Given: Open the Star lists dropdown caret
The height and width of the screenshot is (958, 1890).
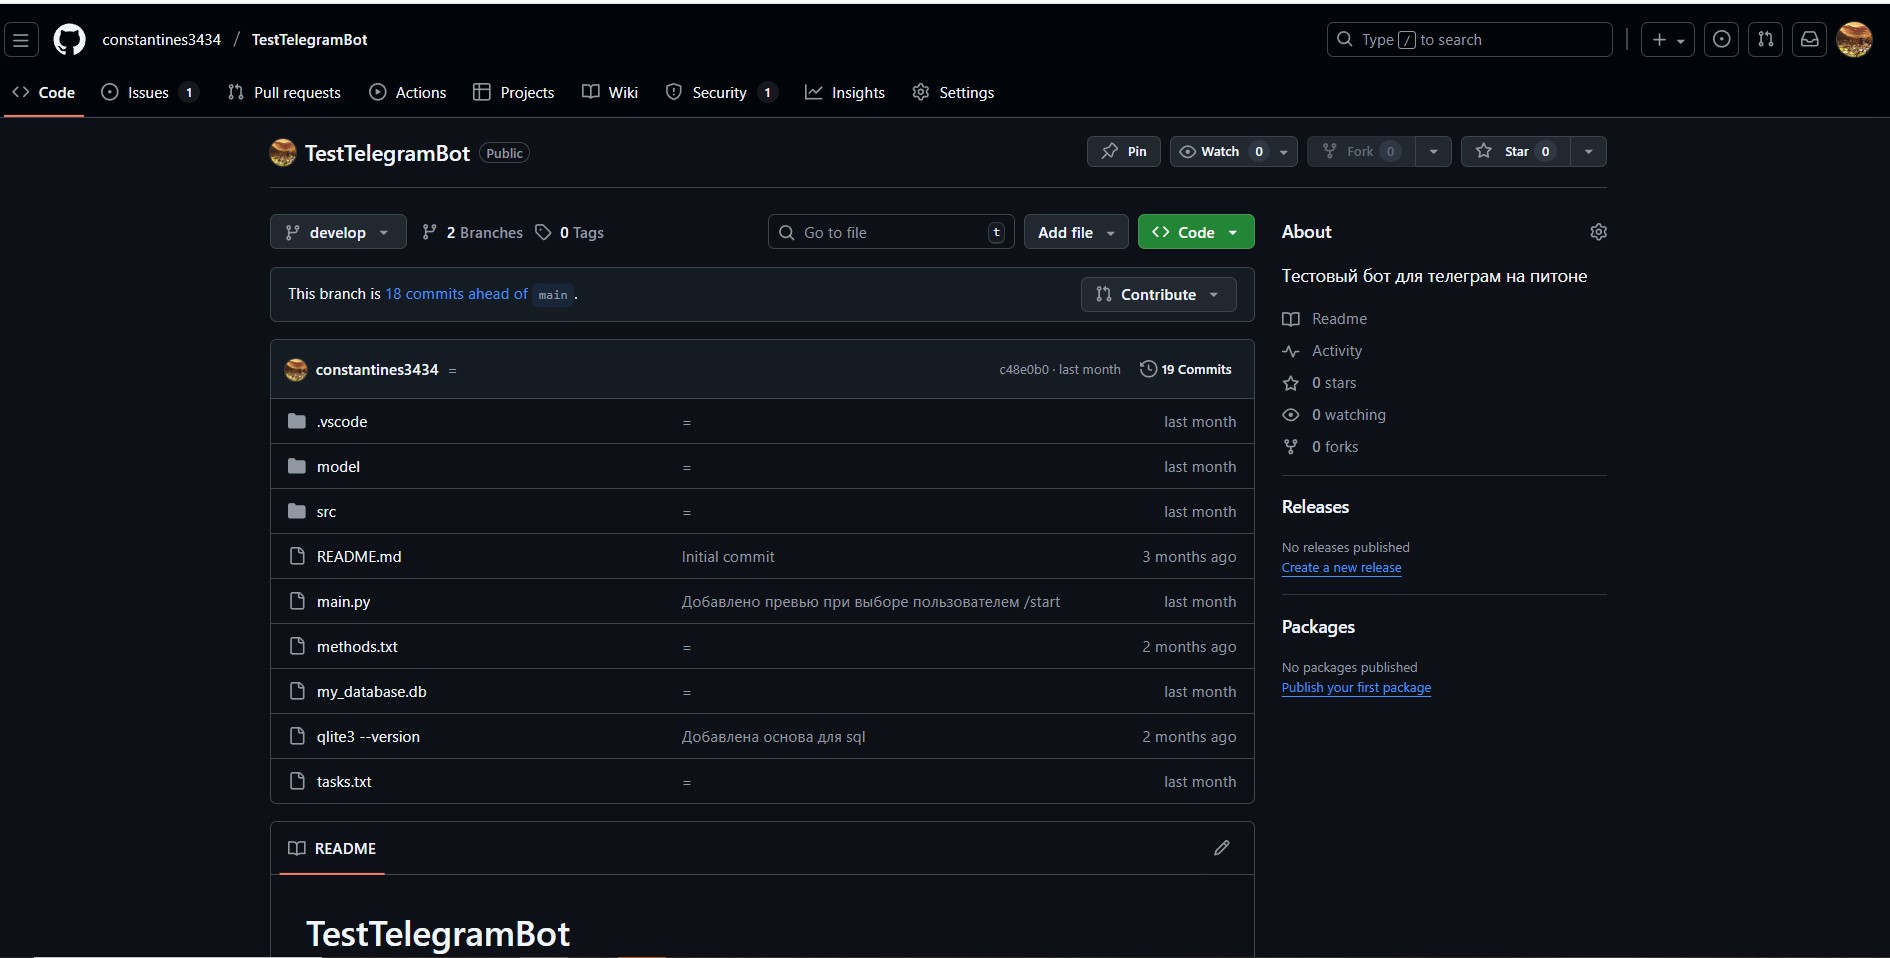Looking at the screenshot, I should (1588, 151).
